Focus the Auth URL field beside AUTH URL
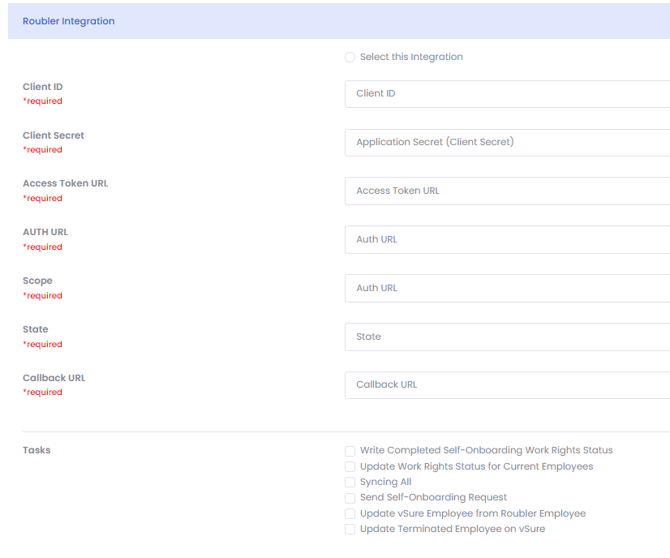This screenshot has height=558, width=670. [507, 240]
